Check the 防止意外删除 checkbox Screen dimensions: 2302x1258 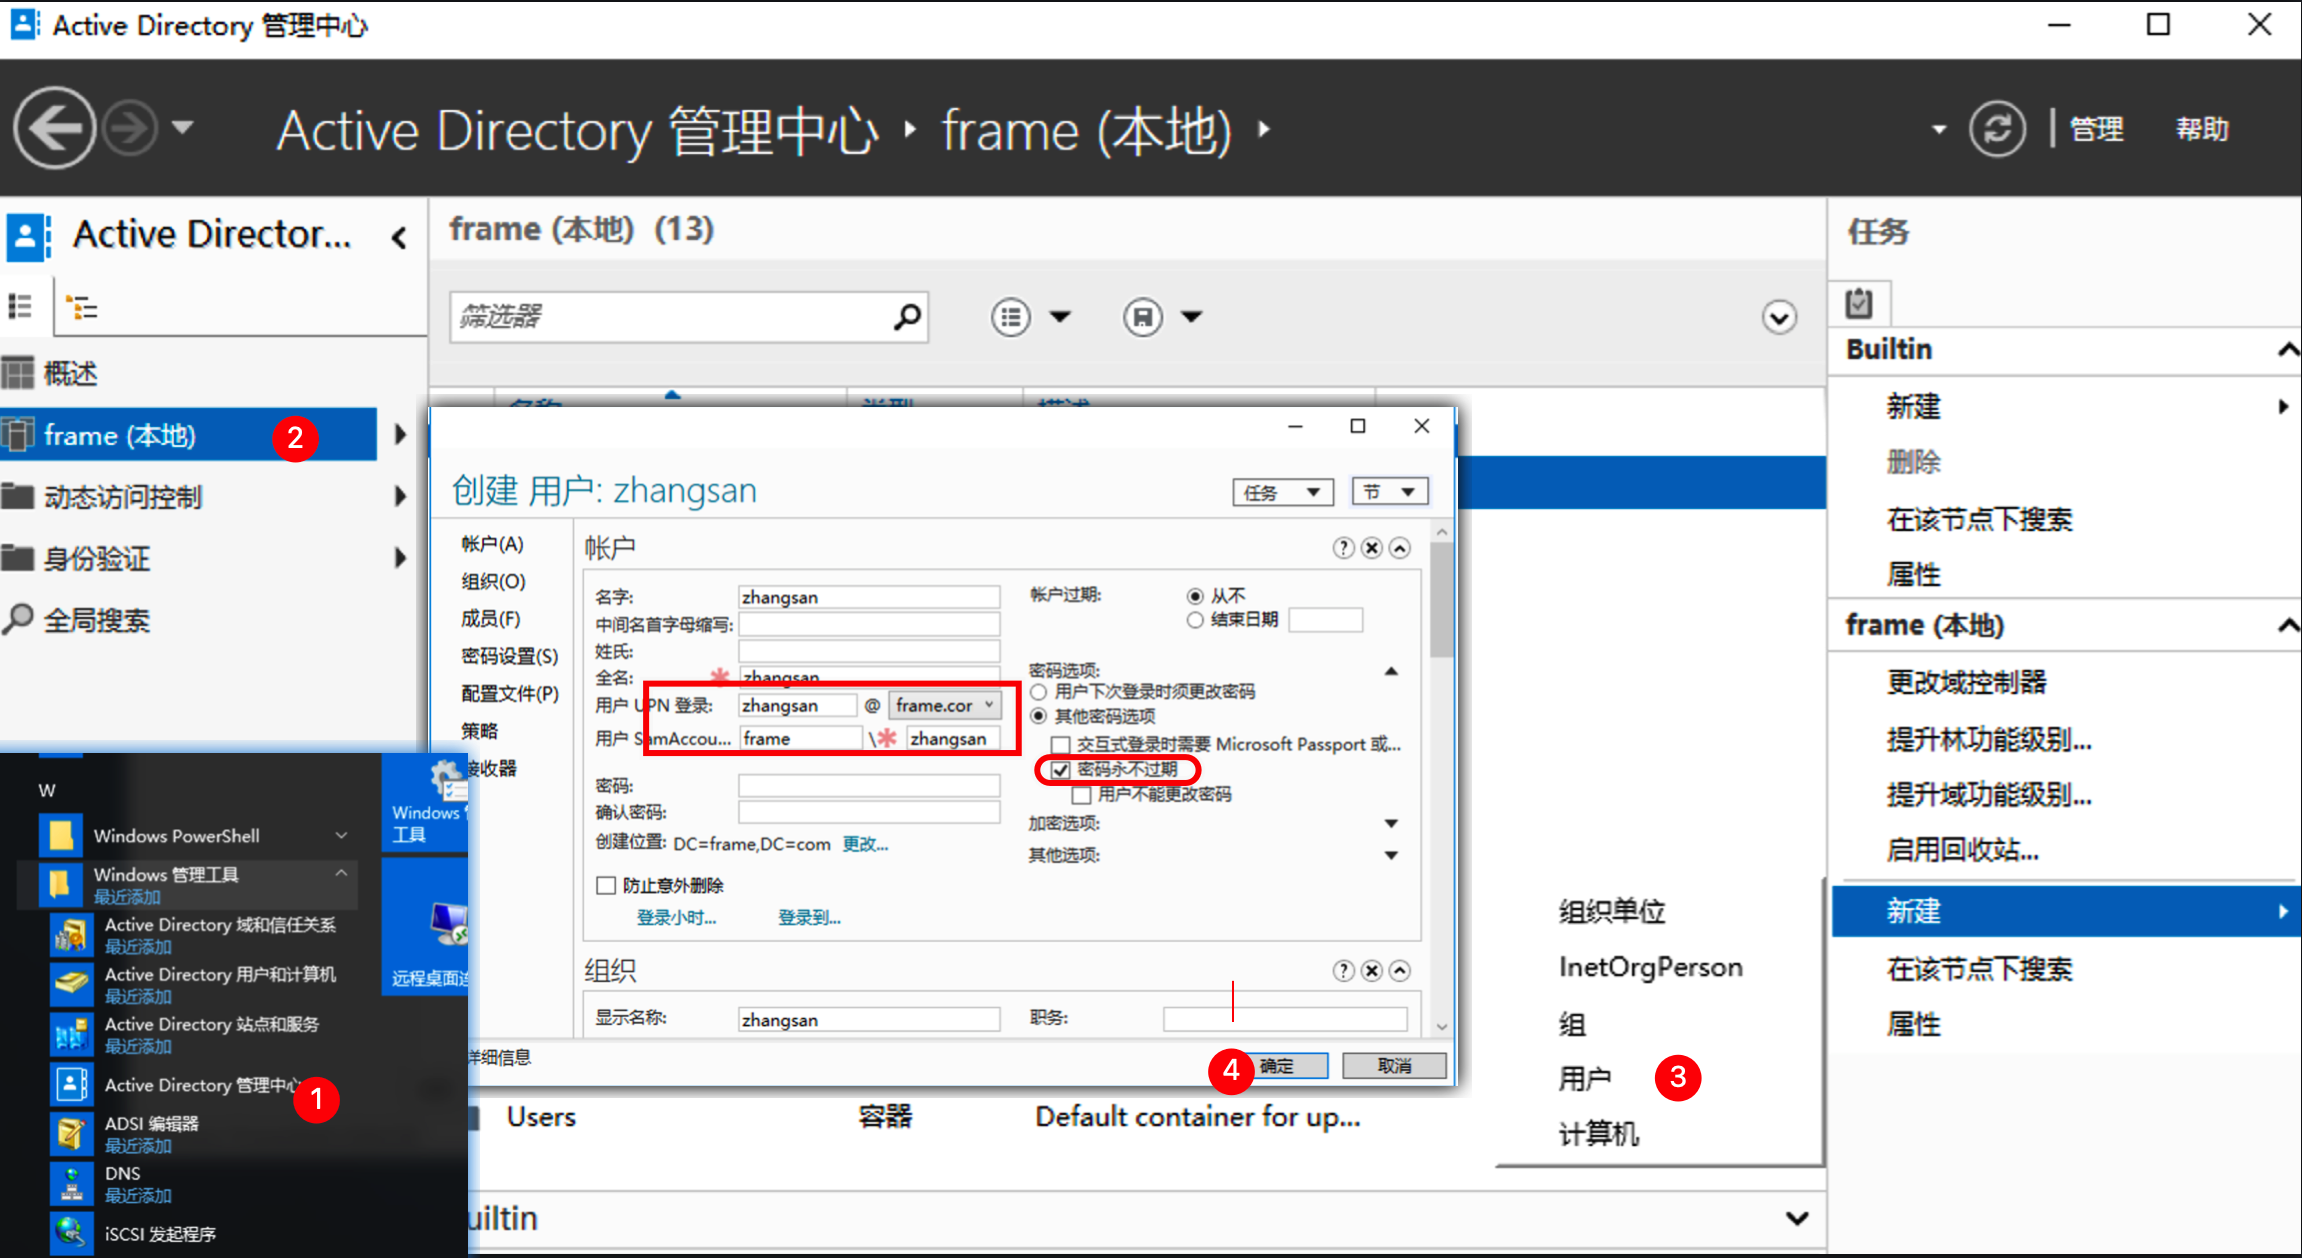pyautogui.click(x=606, y=885)
